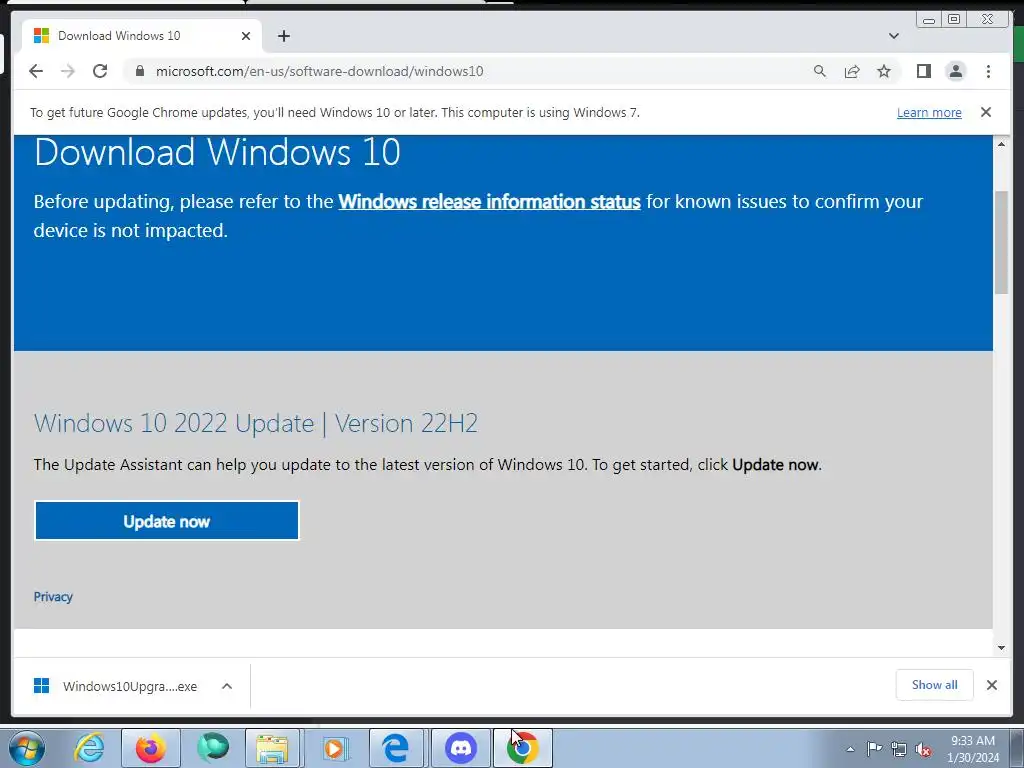
Task: Open Windows Explorer from taskbar
Action: [272, 748]
